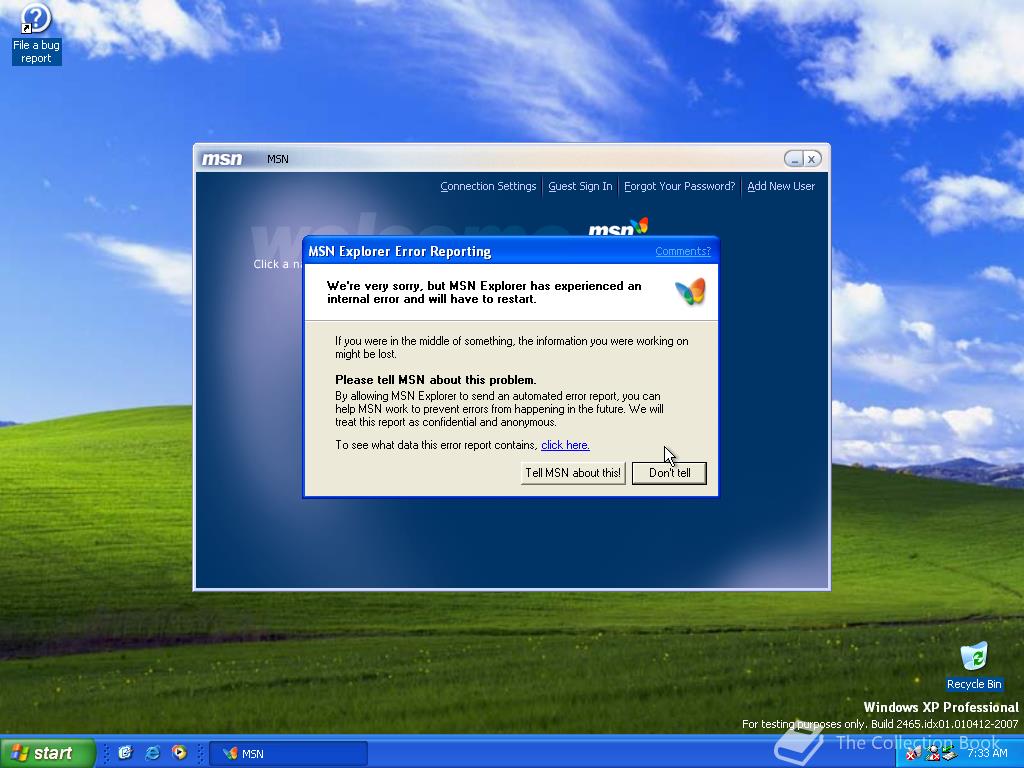The width and height of the screenshot is (1024, 768).
Task: Click the MSN butterfly icon in the error dialog
Action: tap(690, 292)
